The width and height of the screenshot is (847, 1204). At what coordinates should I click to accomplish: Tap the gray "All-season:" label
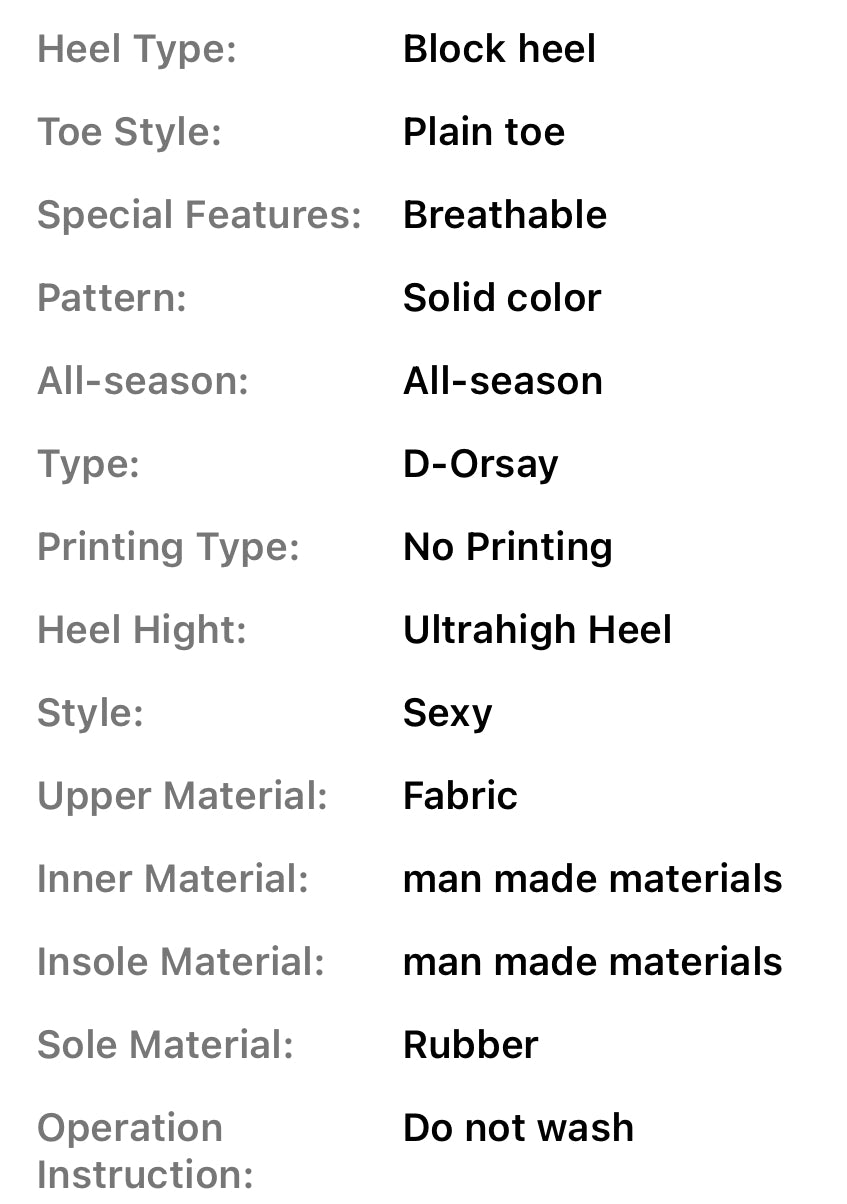click(x=142, y=381)
